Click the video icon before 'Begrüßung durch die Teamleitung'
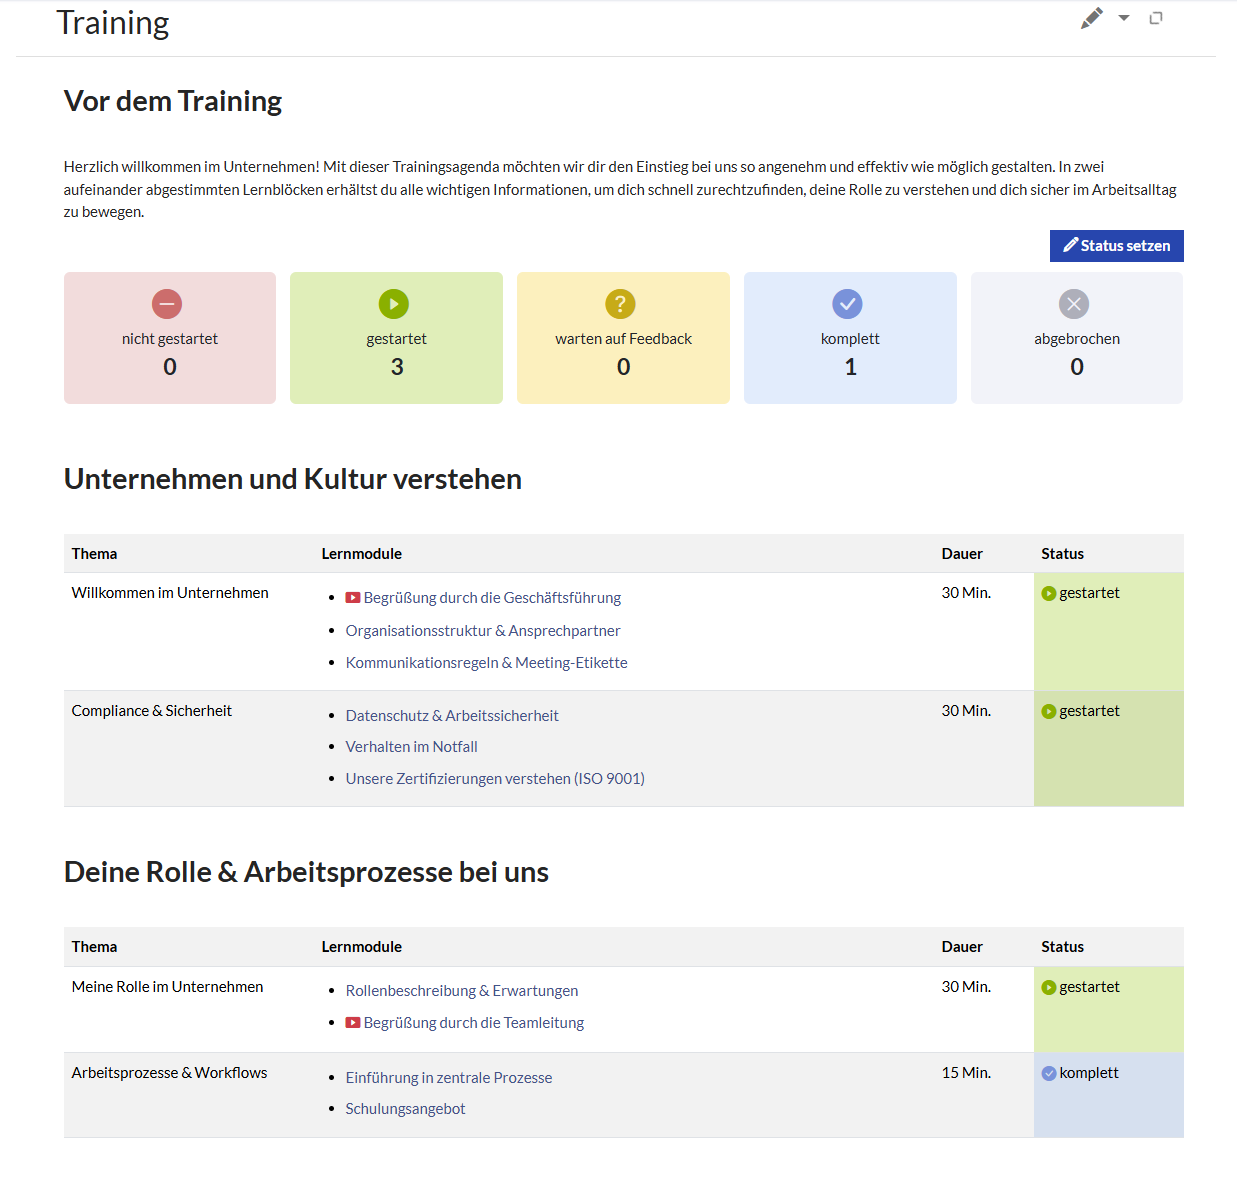1237x1202 pixels. (x=353, y=1023)
